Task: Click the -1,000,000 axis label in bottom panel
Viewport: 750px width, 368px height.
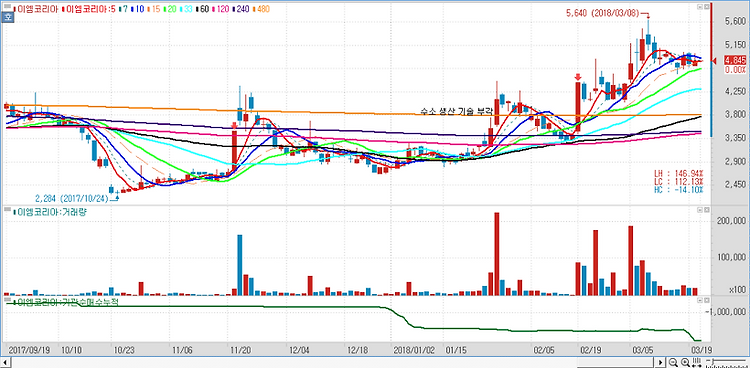Action: [x=726, y=312]
